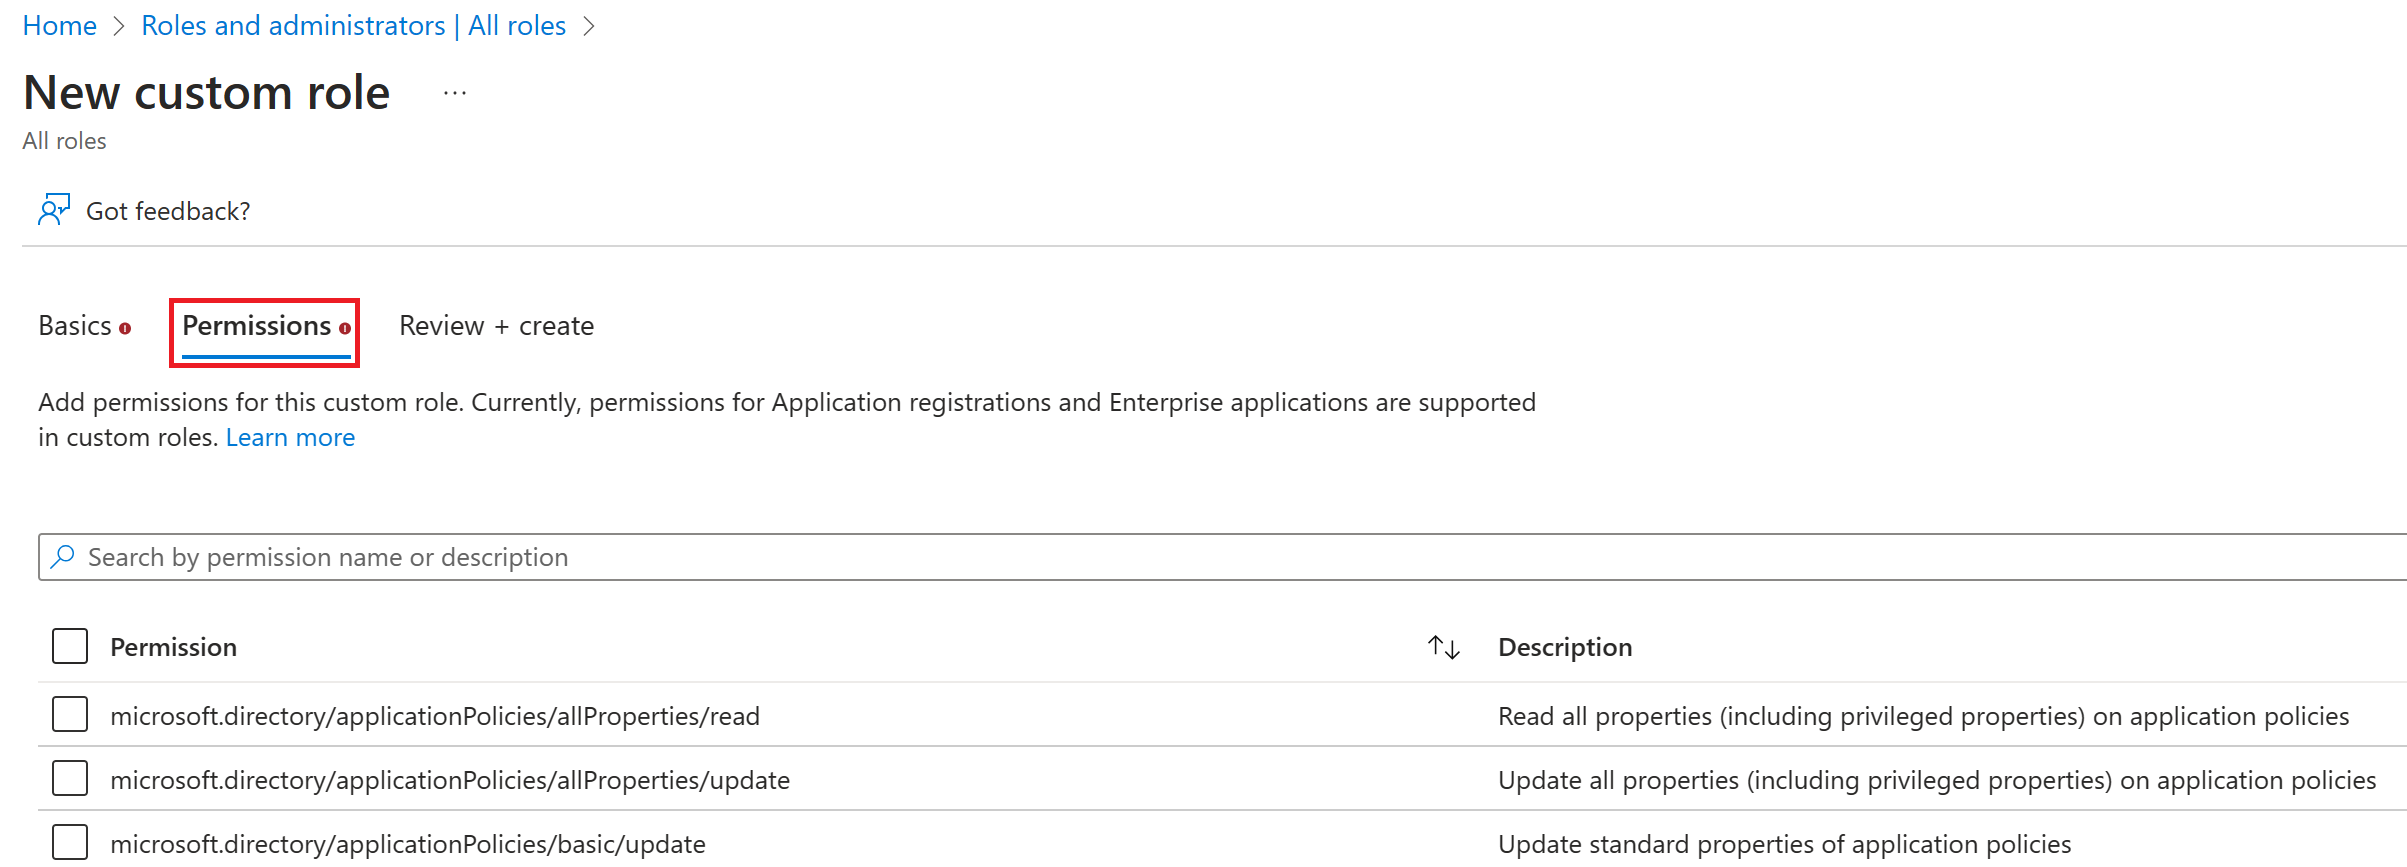This screenshot has height=867, width=2407.
Task: Check applicationPolicies/allProperties/update permission
Action: (x=70, y=778)
